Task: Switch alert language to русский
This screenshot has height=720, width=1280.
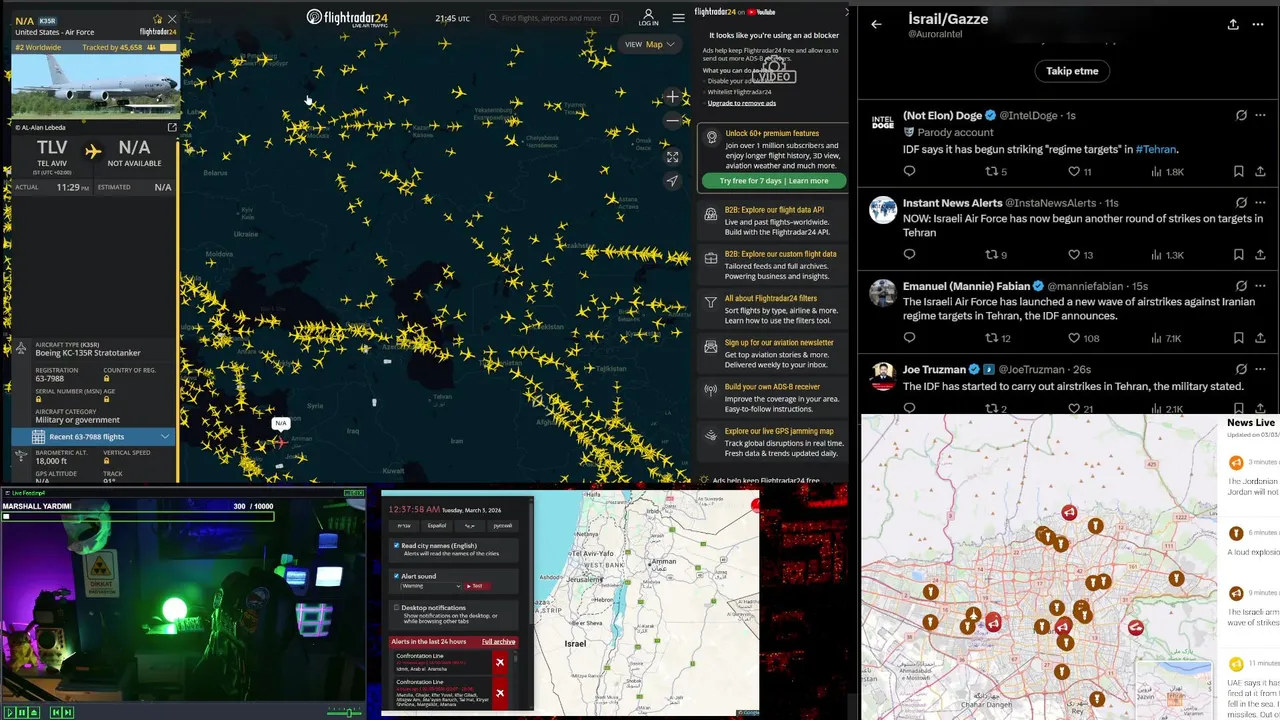Action: click(502, 525)
